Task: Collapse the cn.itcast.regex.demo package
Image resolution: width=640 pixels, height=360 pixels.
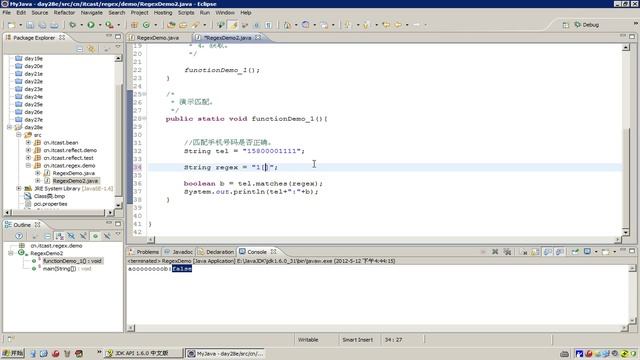Action: point(28,165)
